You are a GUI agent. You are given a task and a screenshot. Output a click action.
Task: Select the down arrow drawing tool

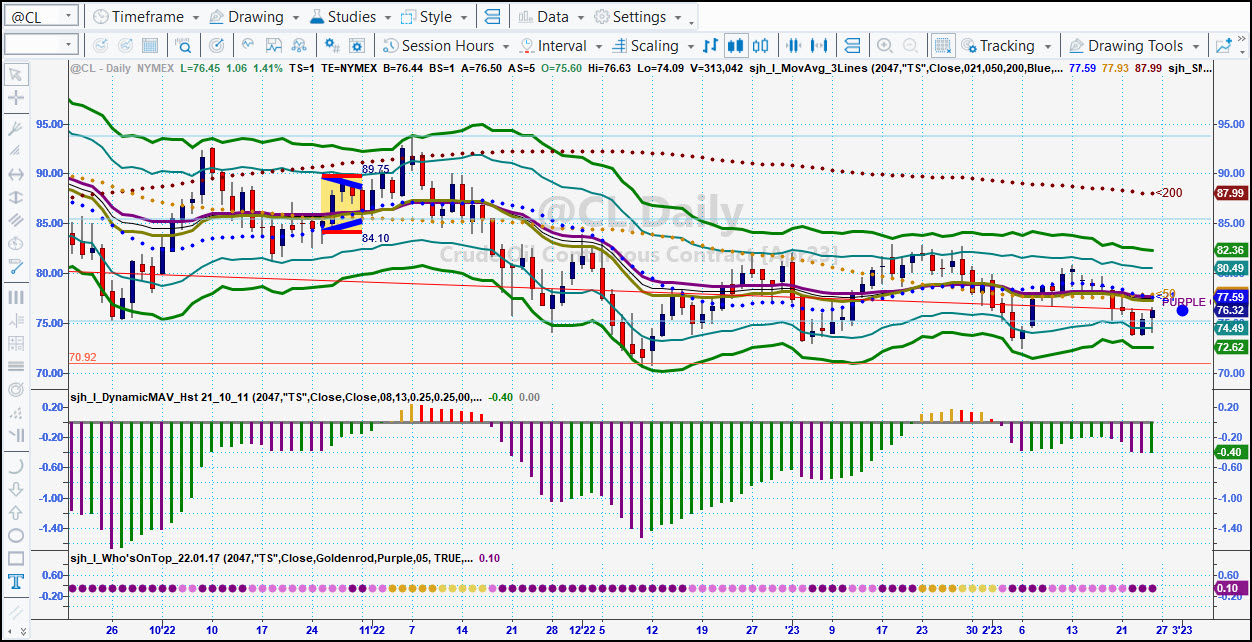tap(16, 489)
